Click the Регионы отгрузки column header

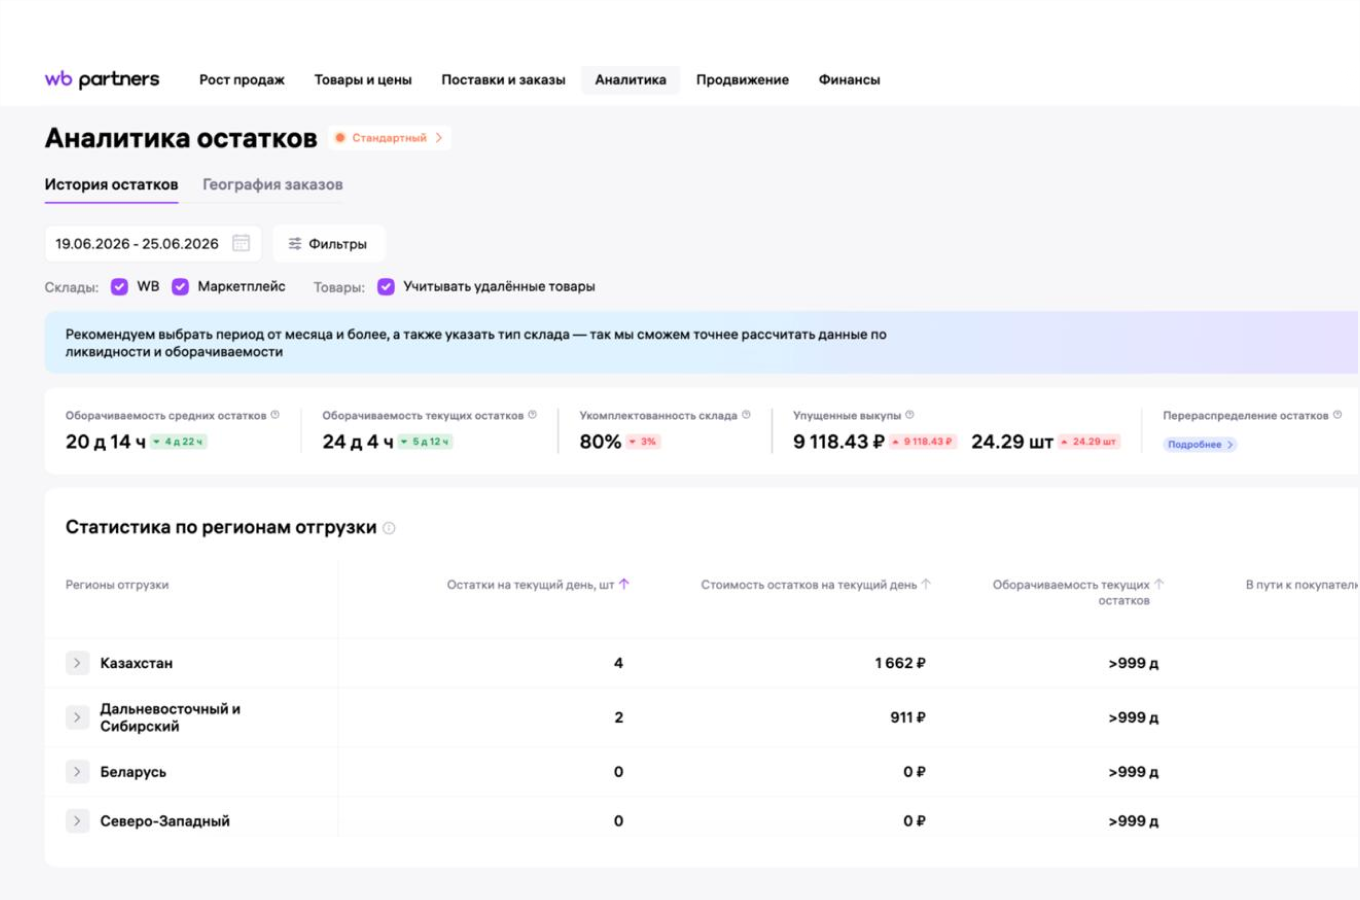tap(117, 585)
